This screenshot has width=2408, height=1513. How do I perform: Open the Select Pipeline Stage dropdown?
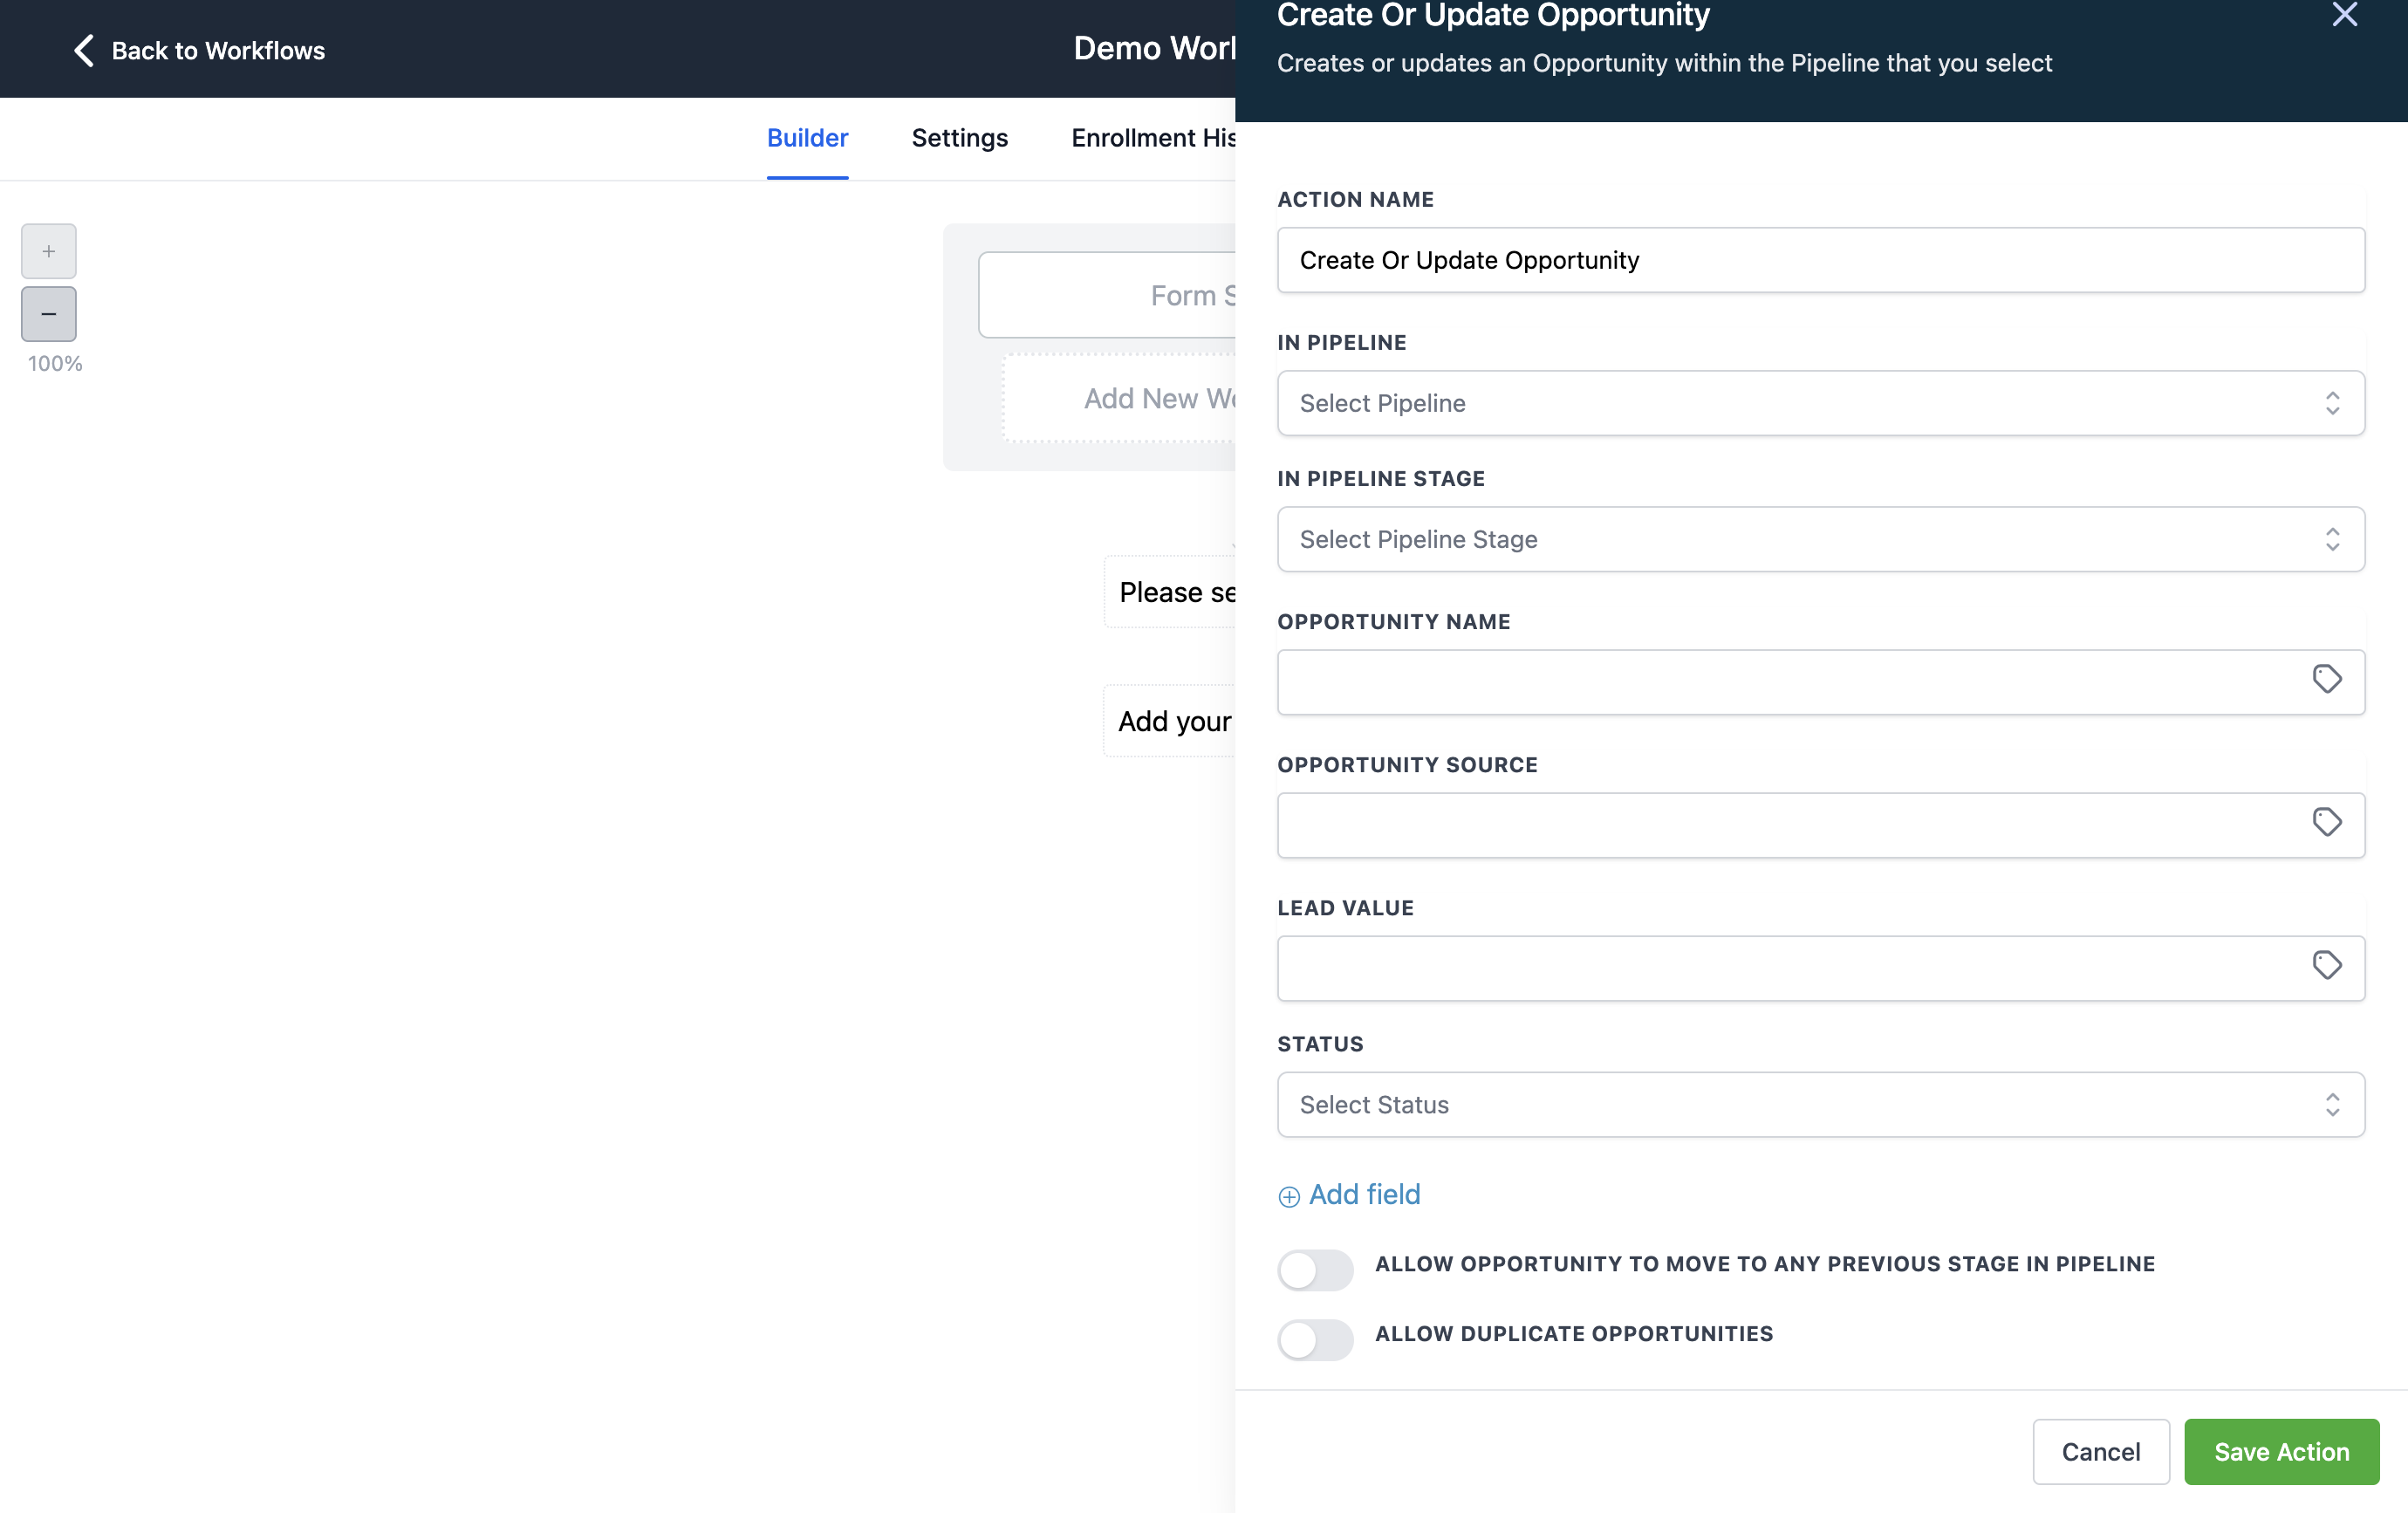click(1820, 539)
